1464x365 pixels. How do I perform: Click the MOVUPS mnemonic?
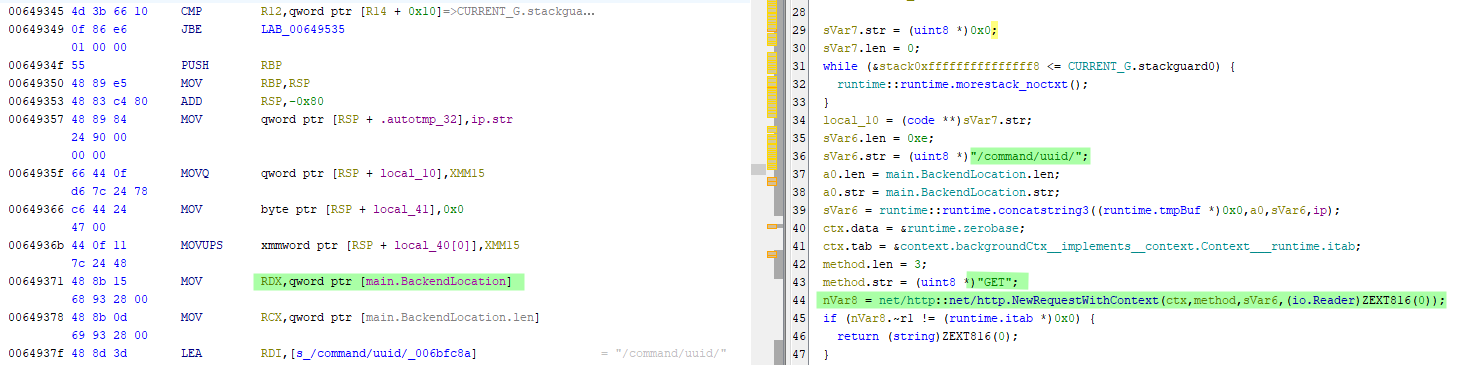pyautogui.click(x=201, y=246)
